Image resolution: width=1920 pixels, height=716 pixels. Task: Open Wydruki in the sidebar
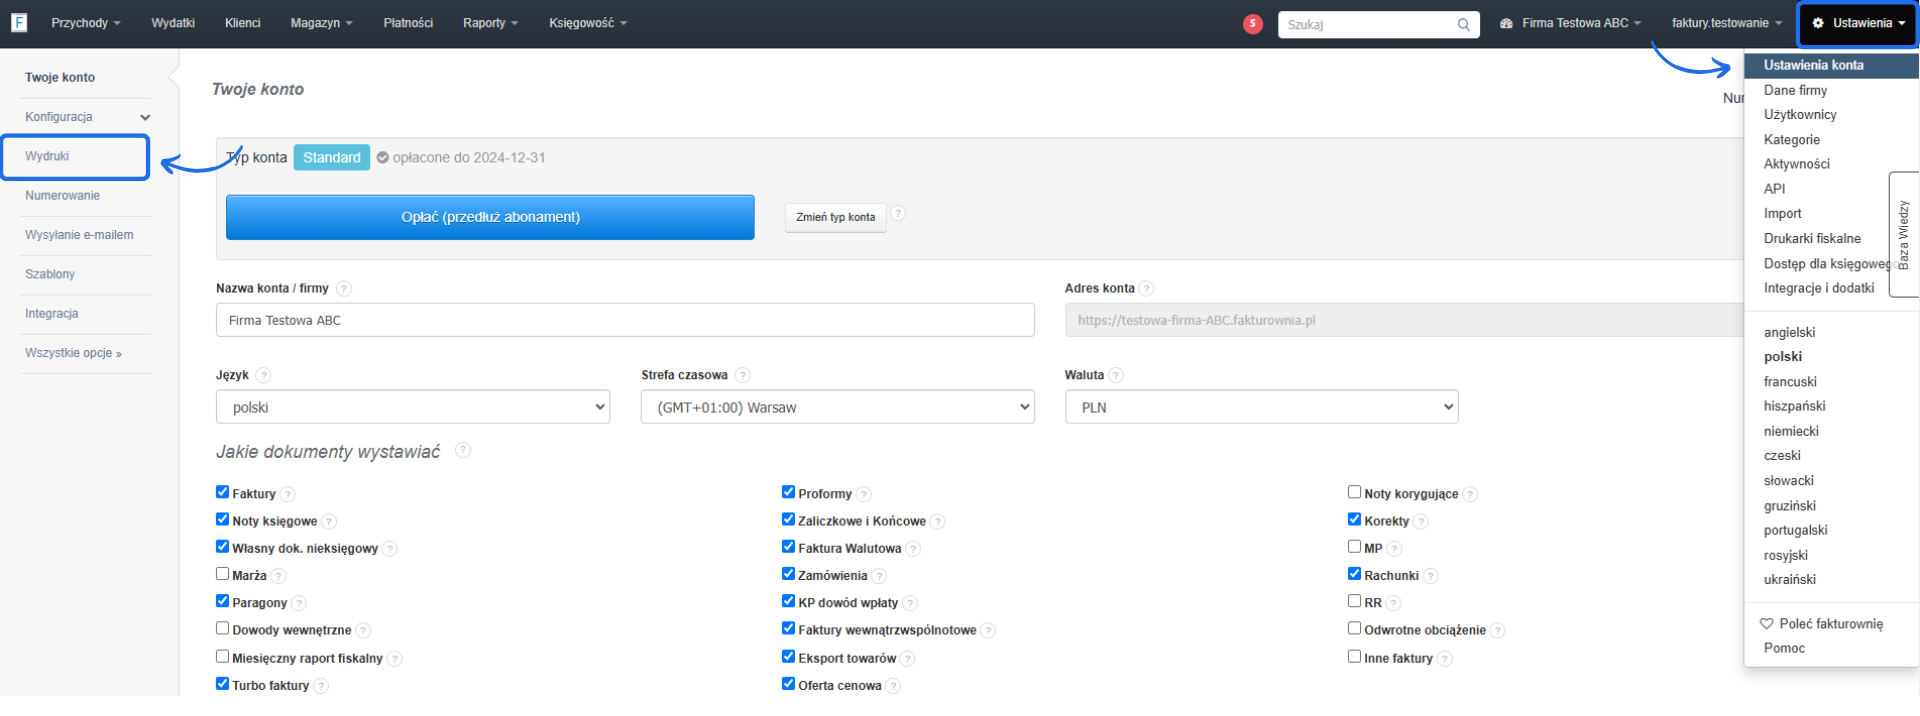48,157
